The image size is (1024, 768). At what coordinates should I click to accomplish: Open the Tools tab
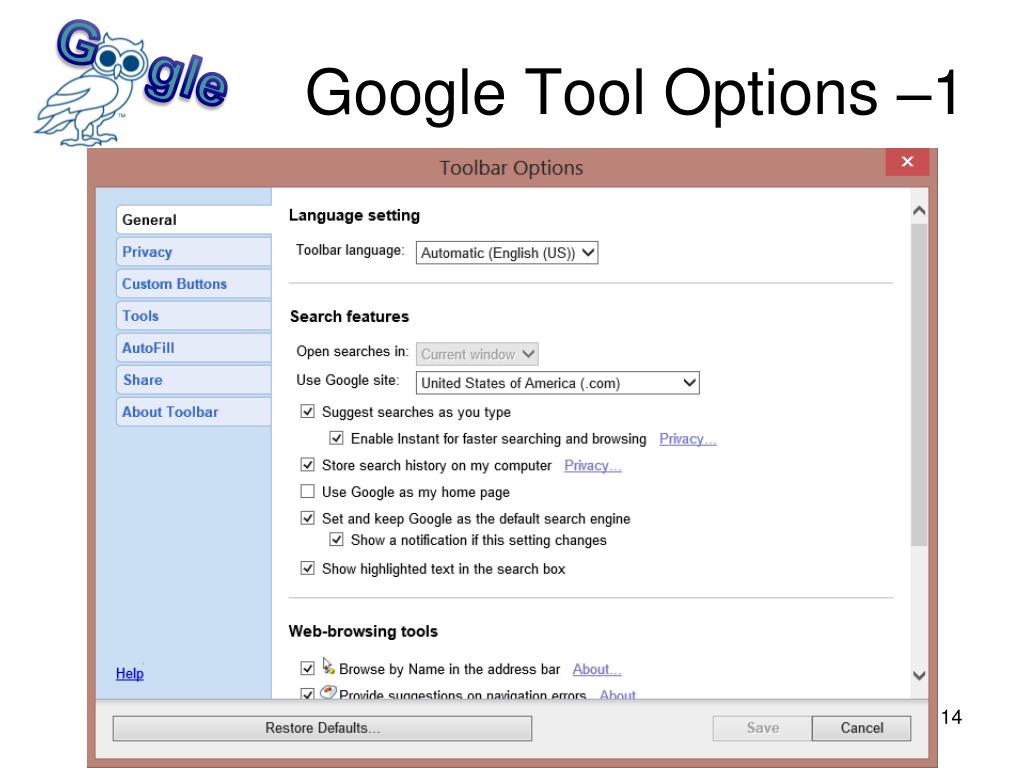pos(194,315)
